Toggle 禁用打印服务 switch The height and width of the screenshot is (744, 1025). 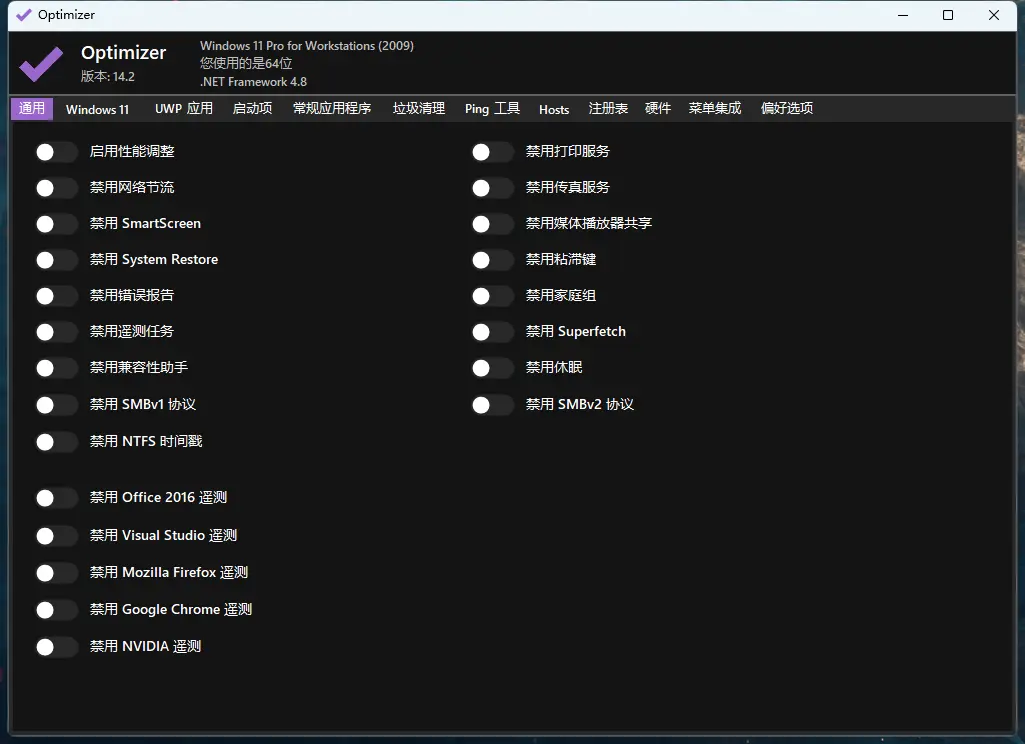493,152
